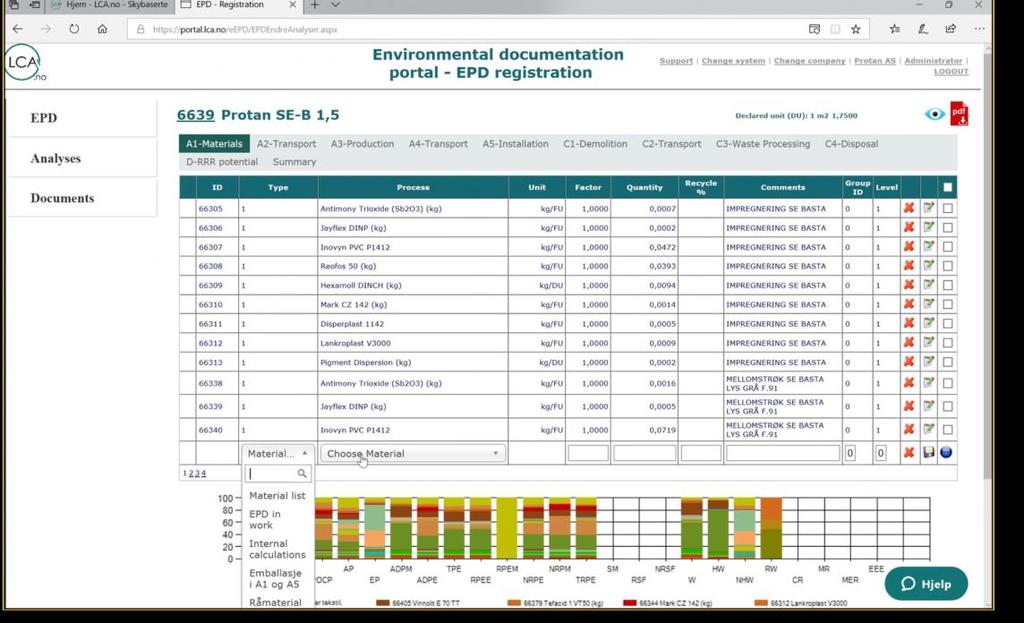Delete row 66309 Hexamoll DINCH
Image resolution: width=1024 pixels, height=623 pixels.
pyautogui.click(x=908, y=285)
